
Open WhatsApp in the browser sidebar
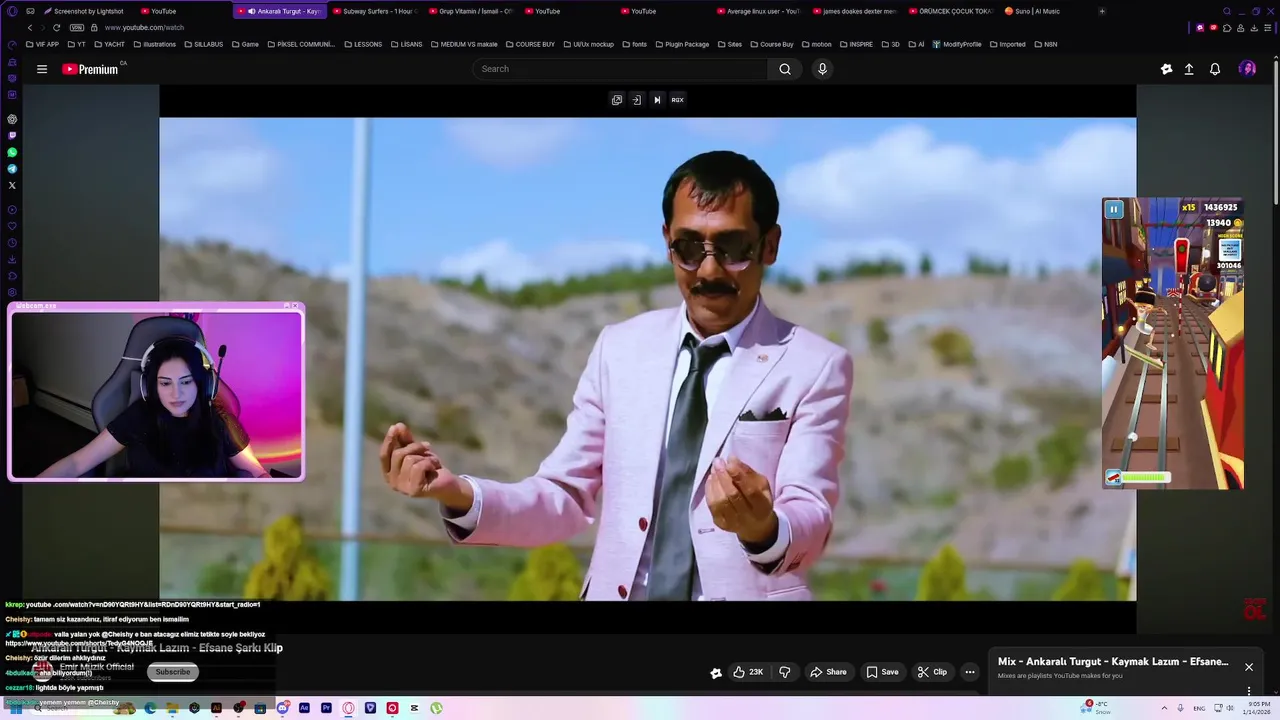pyautogui.click(x=12, y=152)
